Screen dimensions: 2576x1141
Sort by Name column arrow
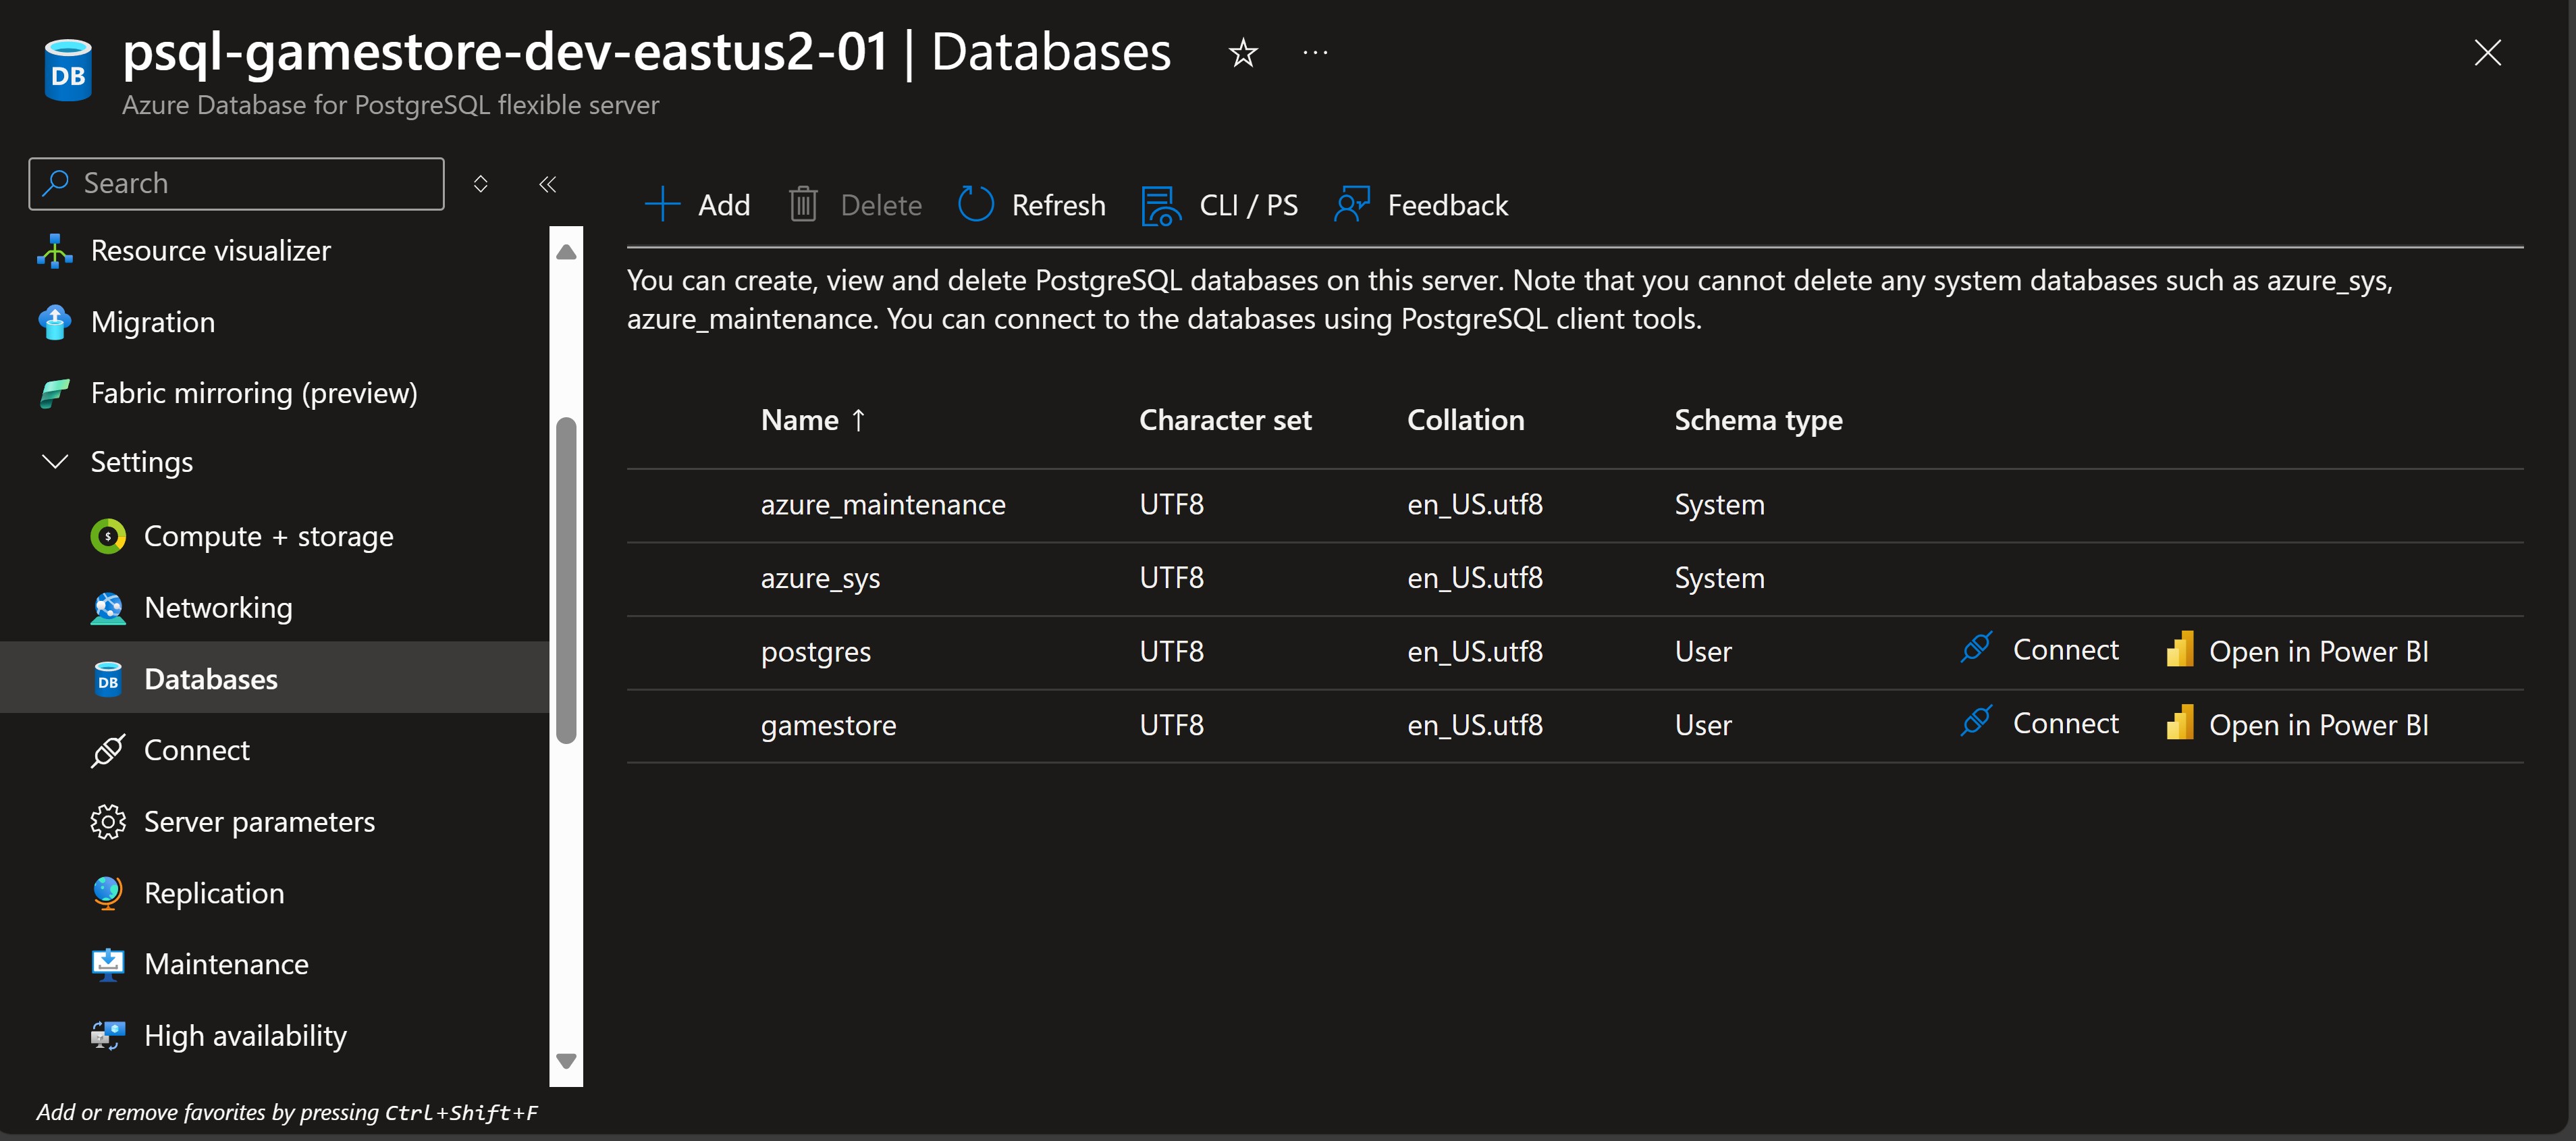click(x=858, y=420)
